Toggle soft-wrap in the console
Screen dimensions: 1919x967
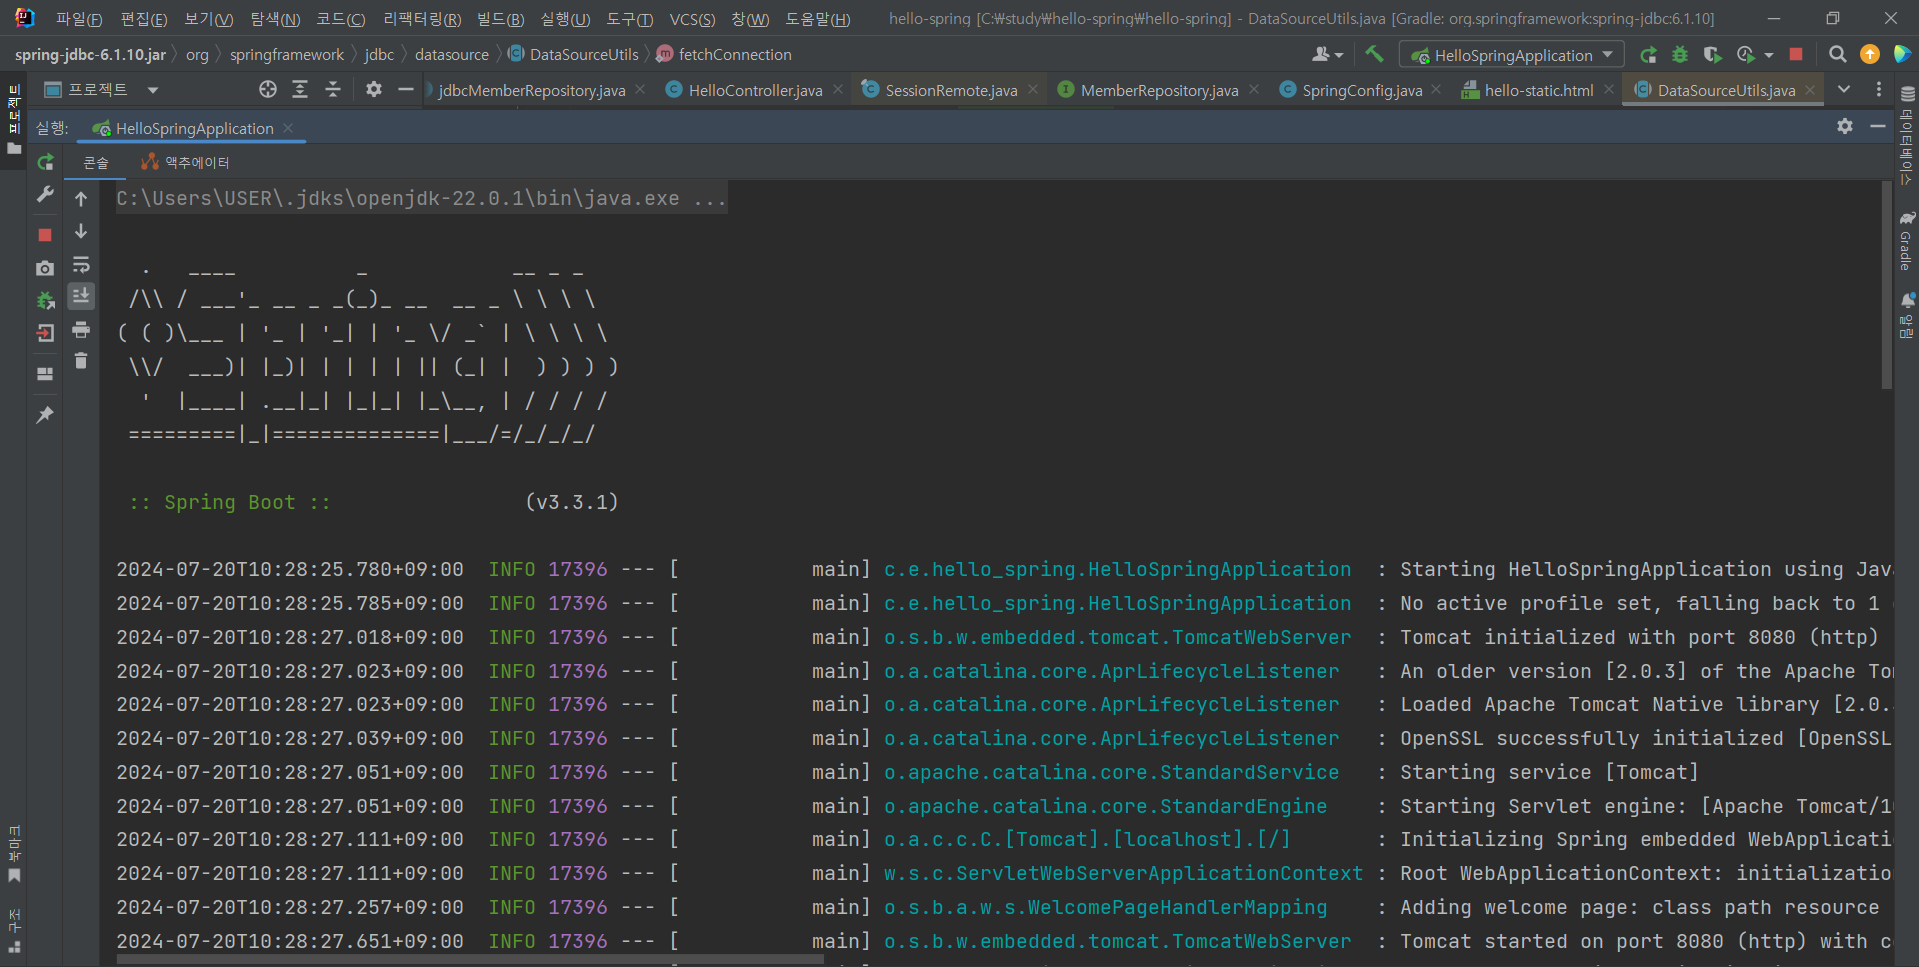tap(81, 264)
